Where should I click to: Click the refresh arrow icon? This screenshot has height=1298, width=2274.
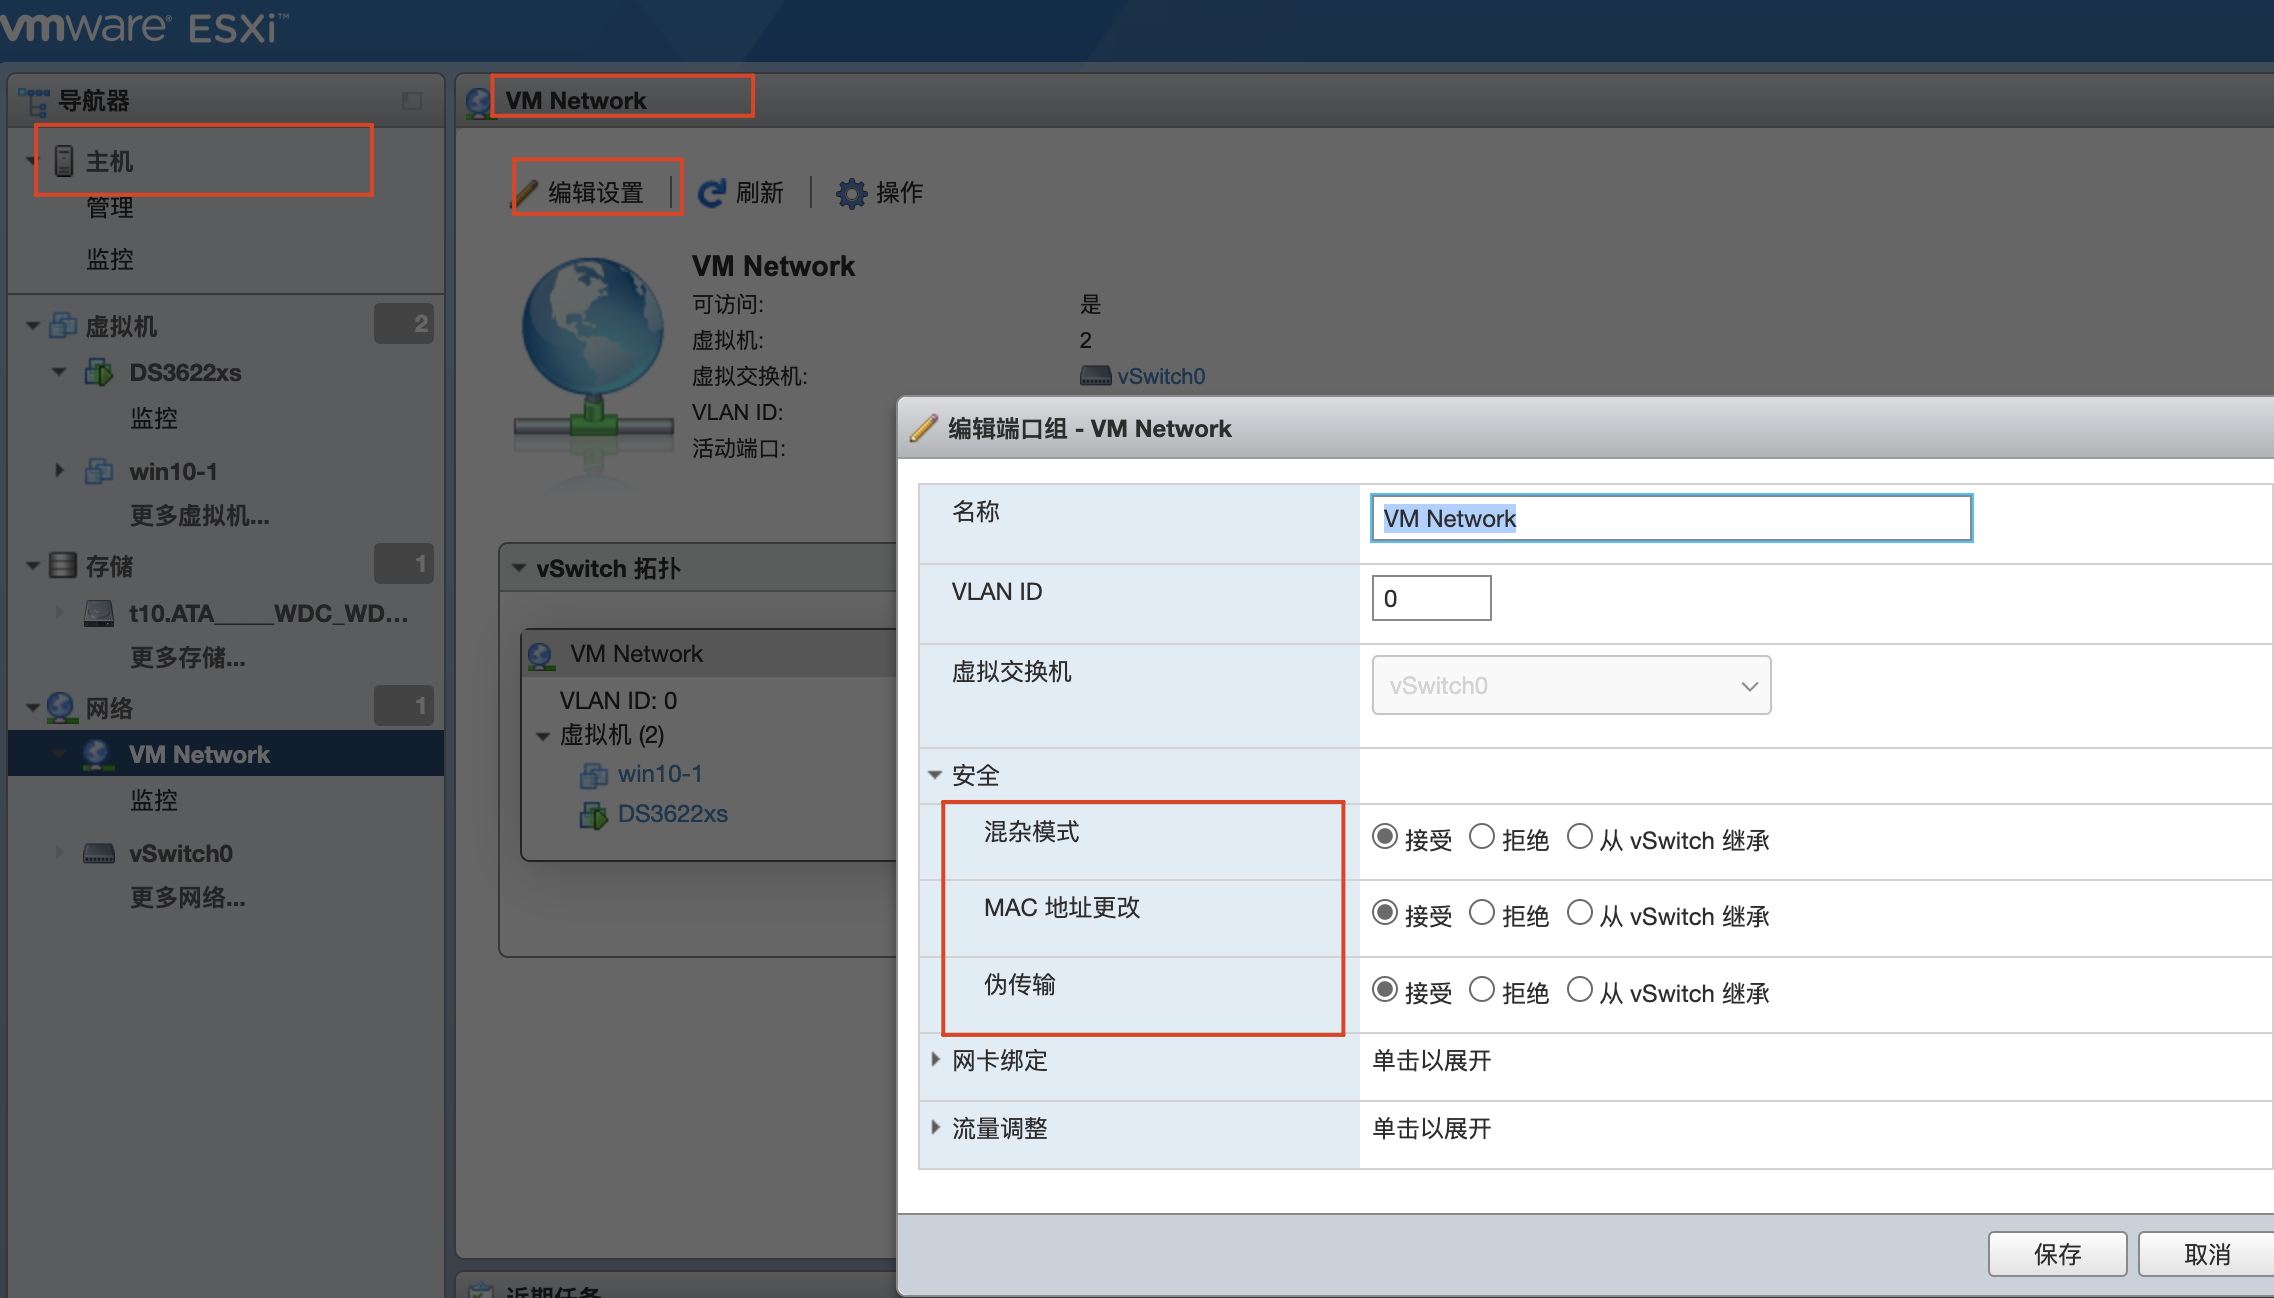[x=711, y=193]
